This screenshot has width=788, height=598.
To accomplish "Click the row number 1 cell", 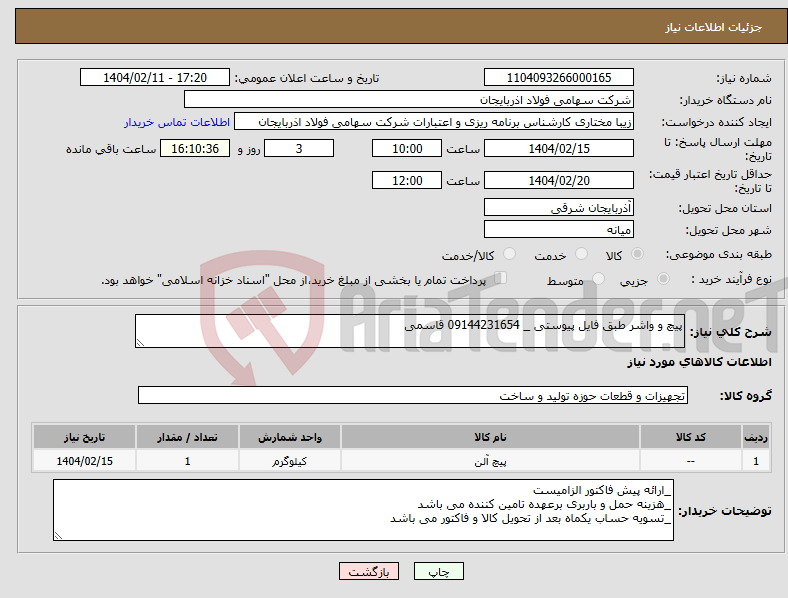I will click(x=756, y=461).
